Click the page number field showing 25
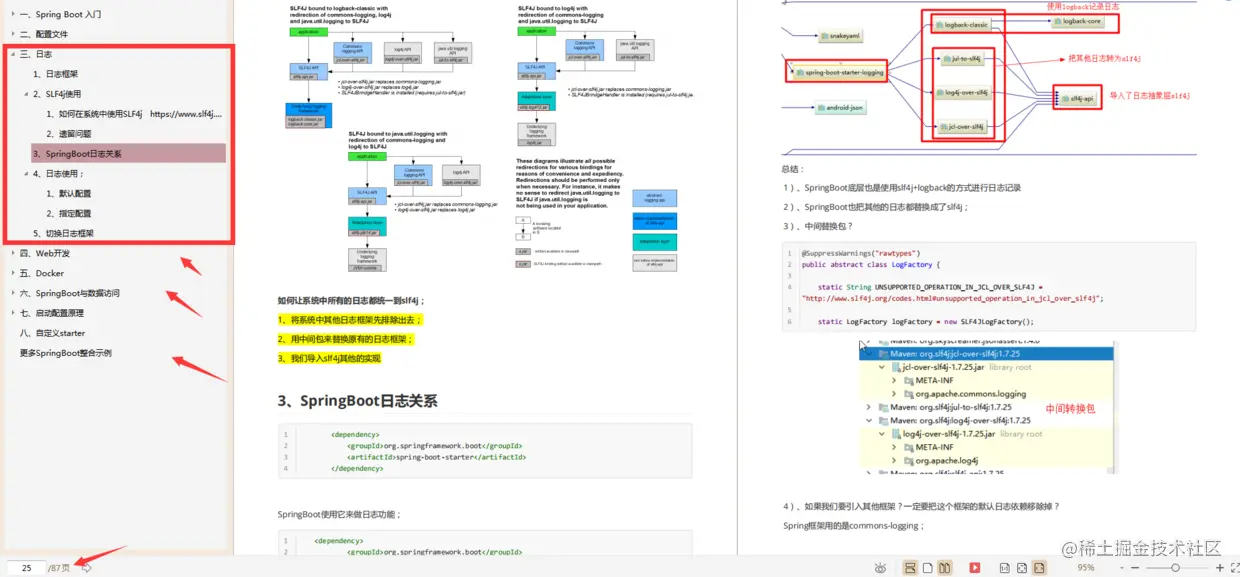1240x577 pixels. click(x=26, y=568)
